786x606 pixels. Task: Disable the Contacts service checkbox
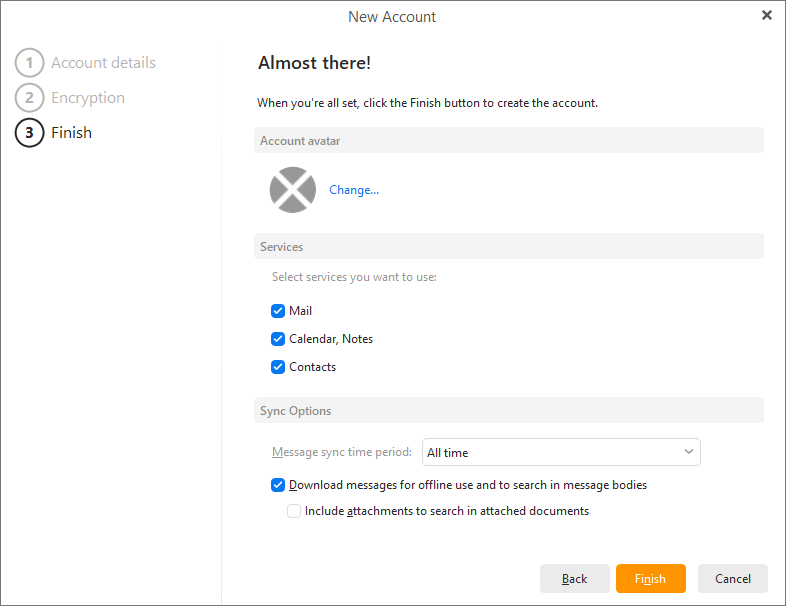(x=278, y=367)
